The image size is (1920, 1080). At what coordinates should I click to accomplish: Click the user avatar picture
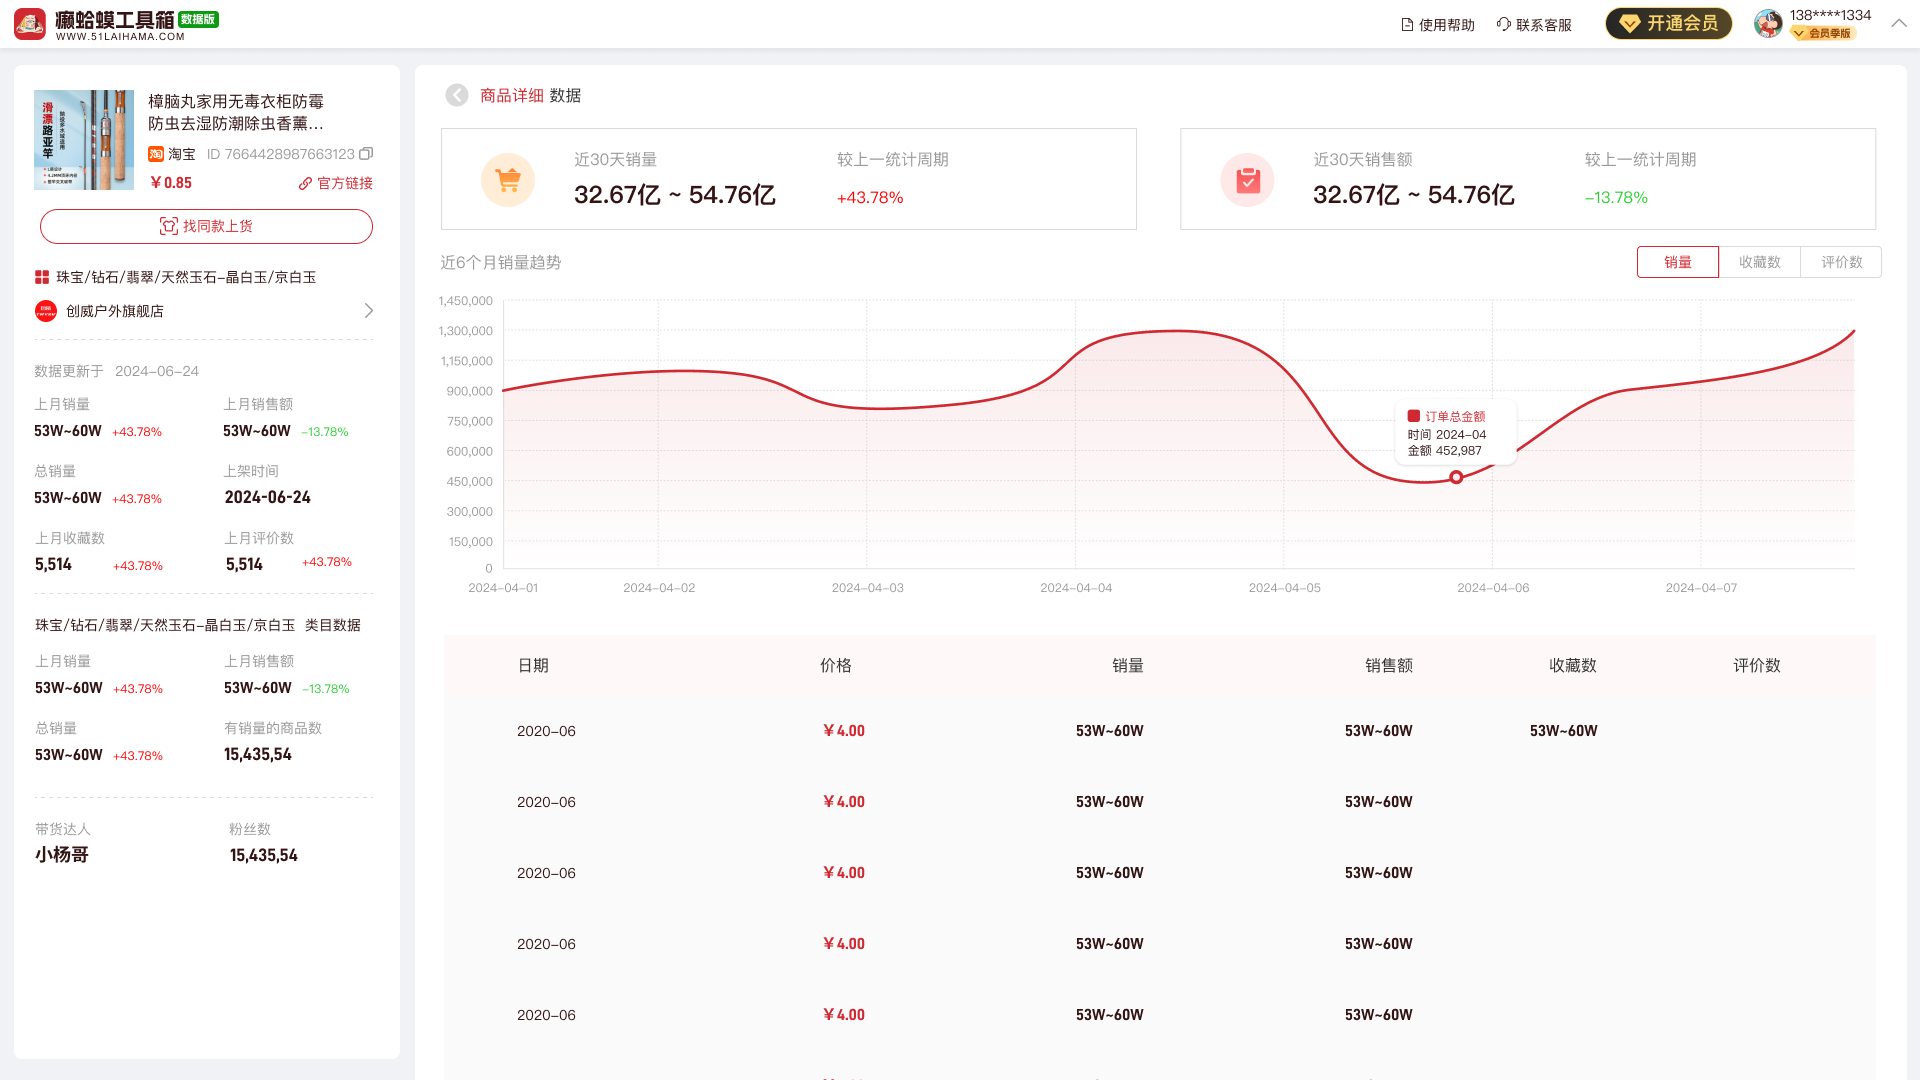pos(1767,23)
